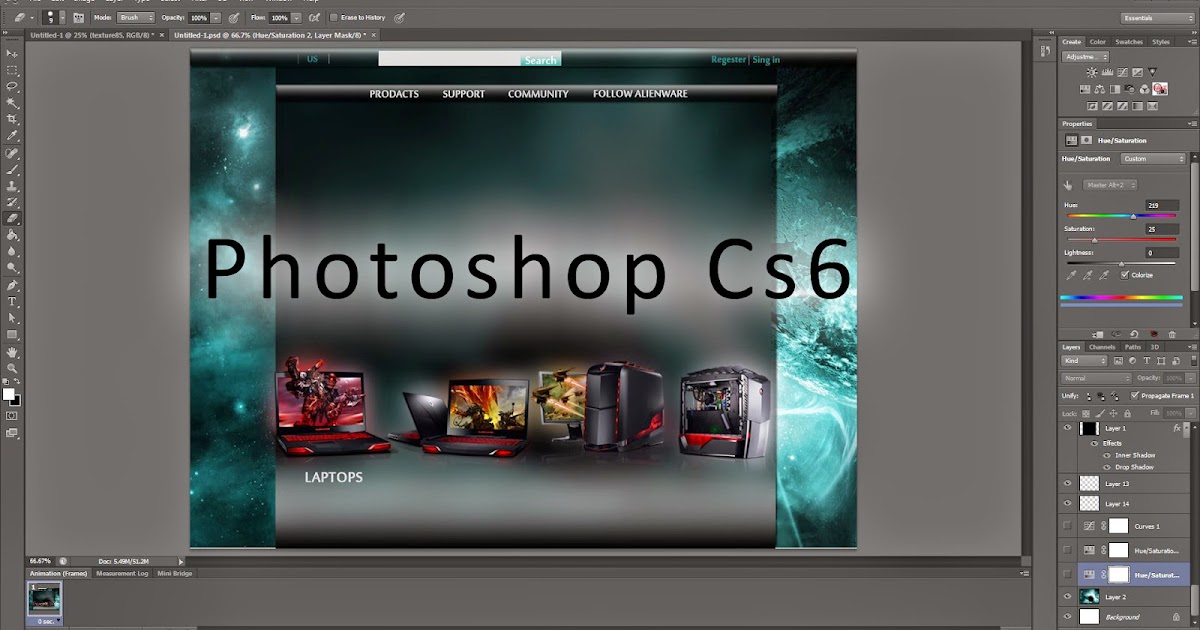
Task: Select the Horizontal Type tool
Action: 12,301
